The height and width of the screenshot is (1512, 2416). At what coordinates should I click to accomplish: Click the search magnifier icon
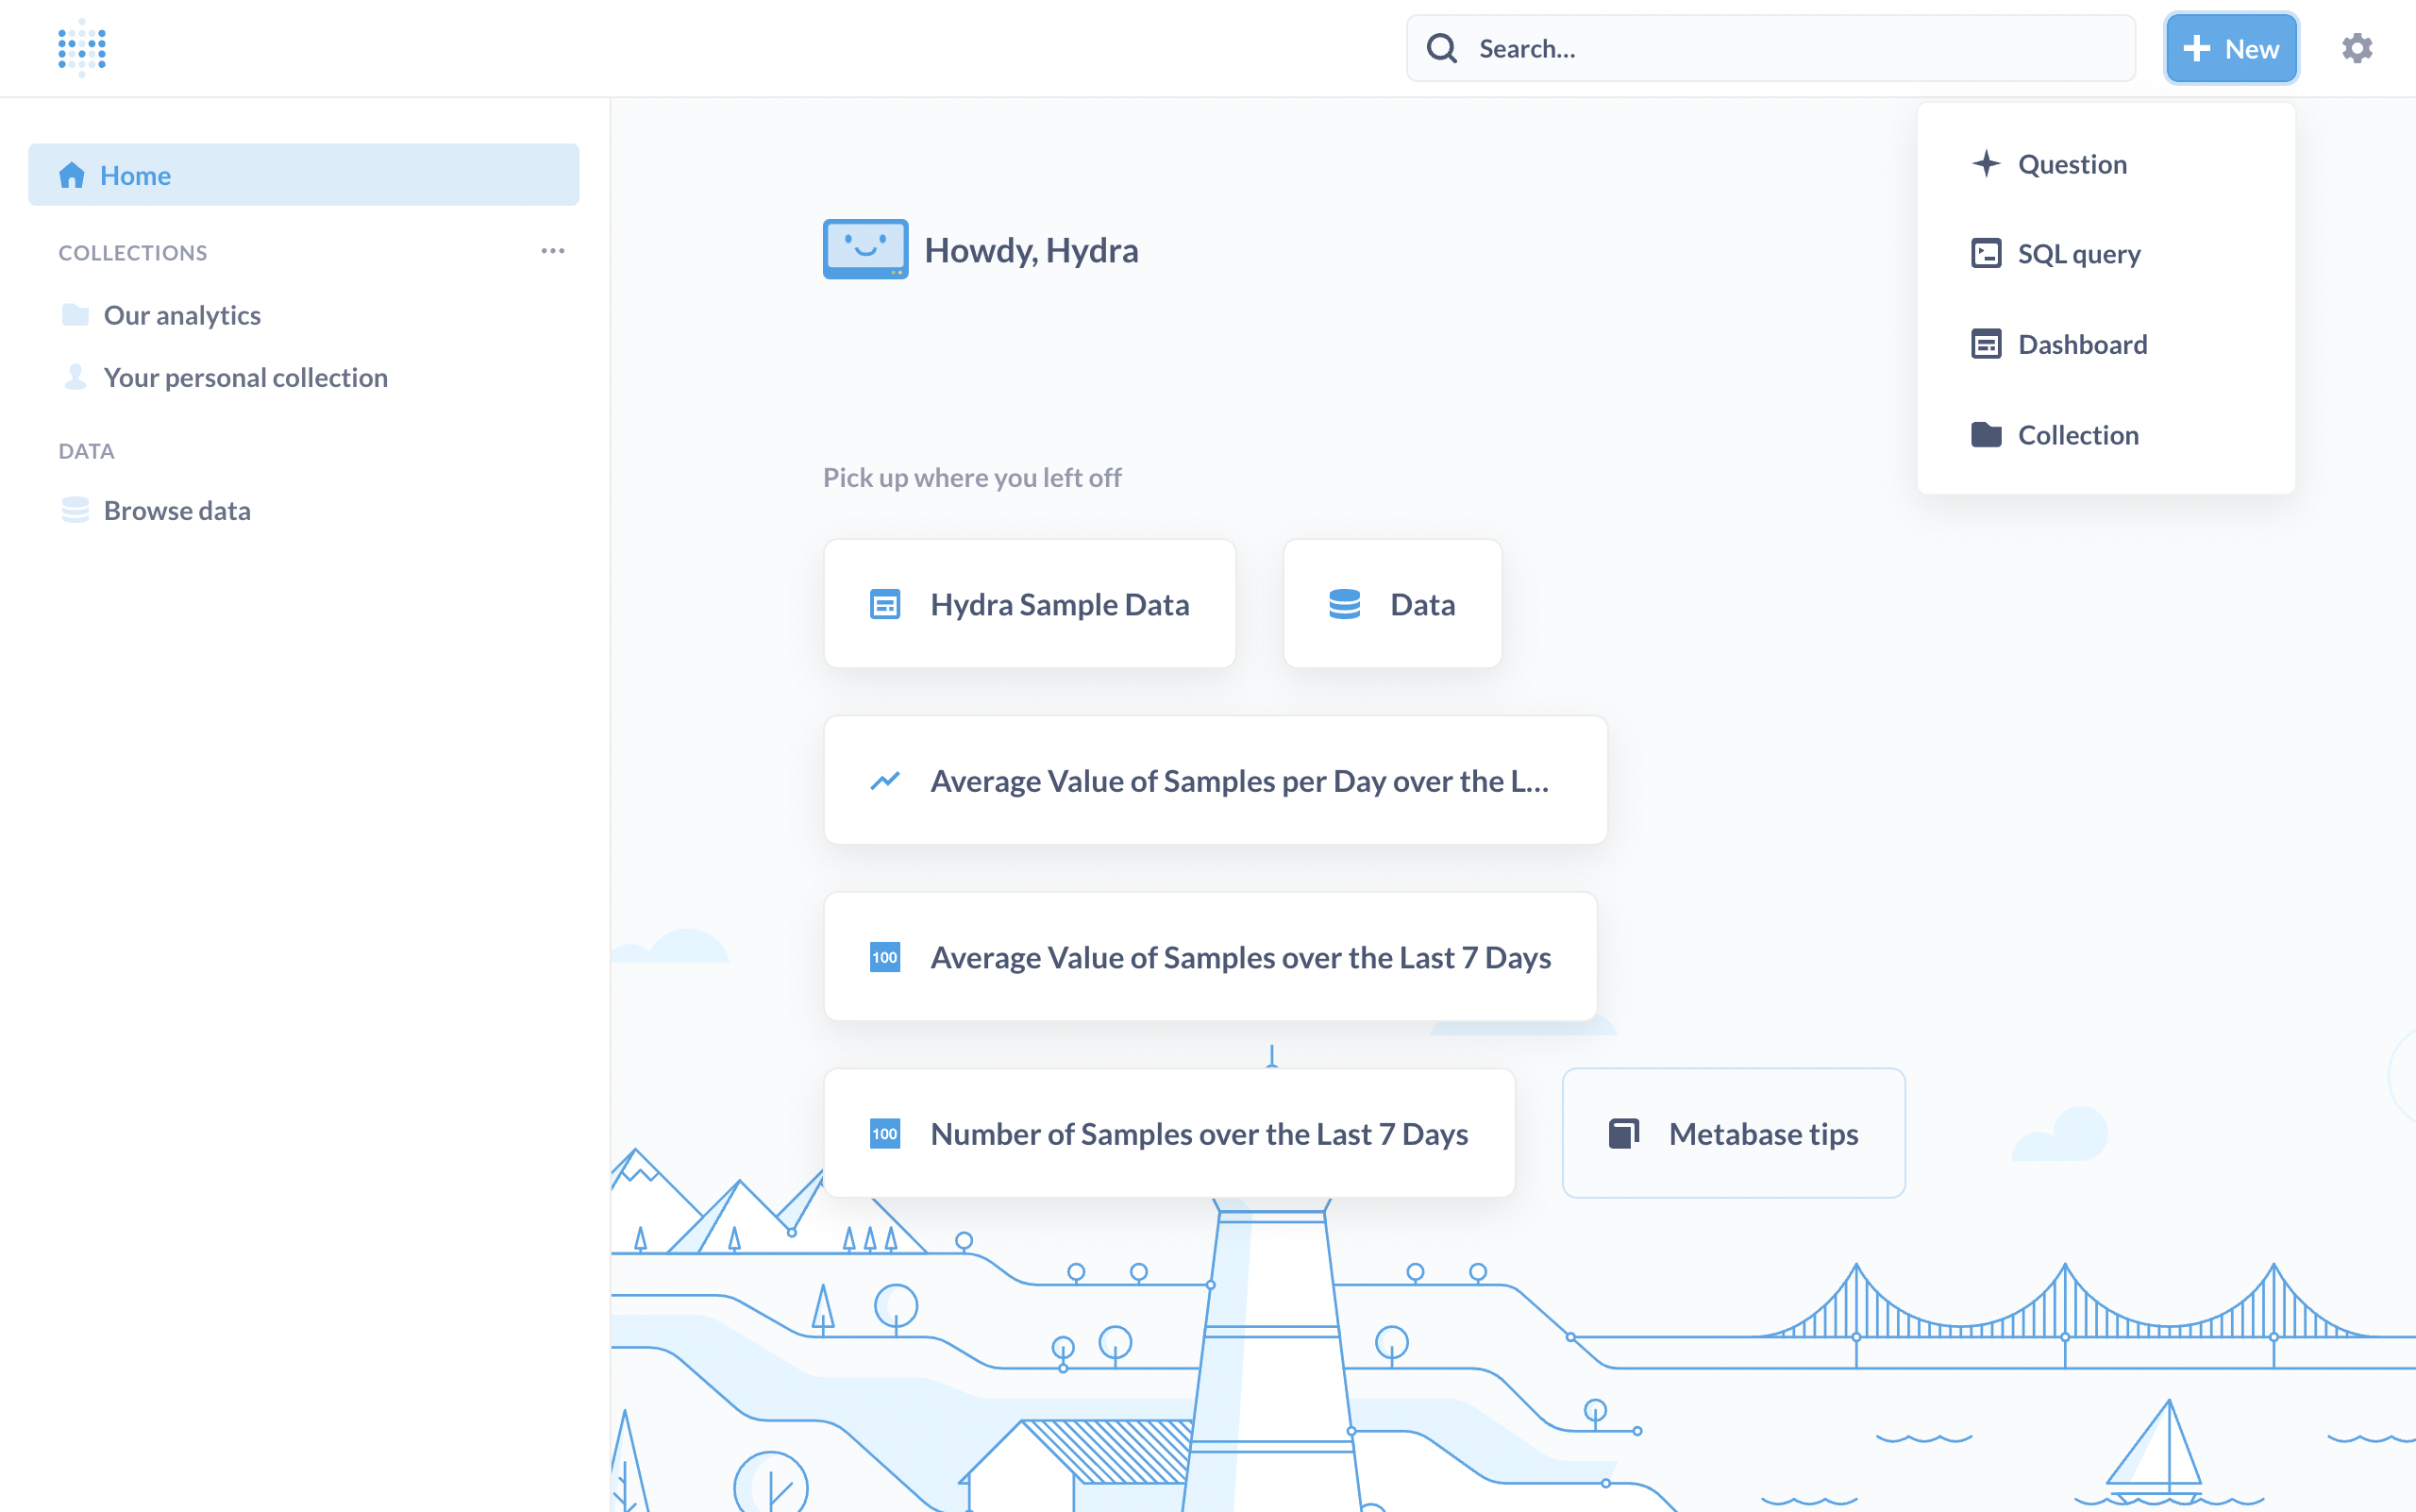[x=1441, y=48]
